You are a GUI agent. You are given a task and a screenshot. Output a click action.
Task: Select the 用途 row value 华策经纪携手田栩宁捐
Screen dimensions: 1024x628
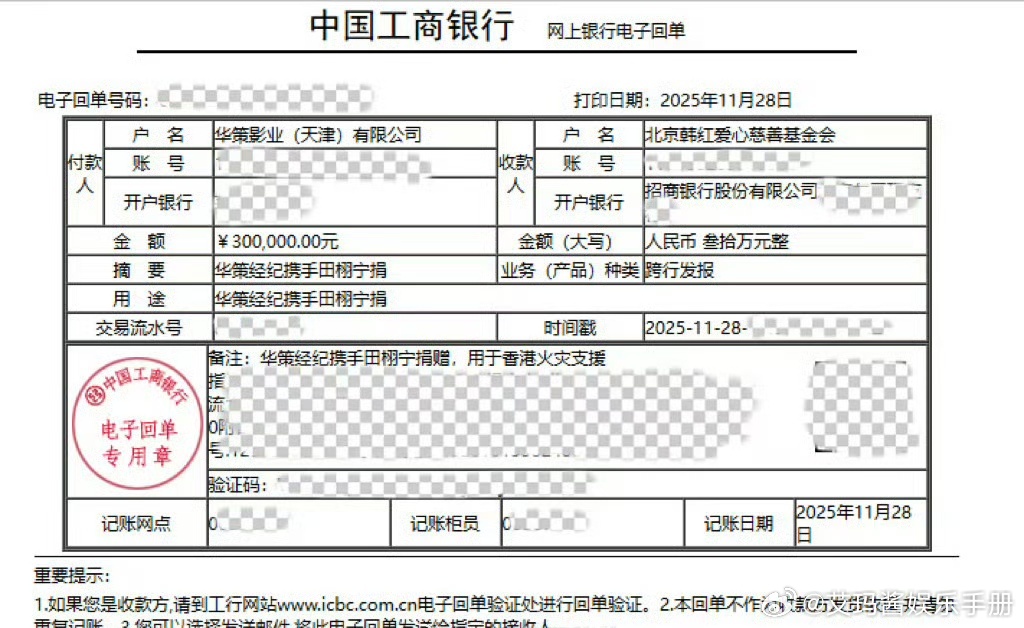(300, 299)
